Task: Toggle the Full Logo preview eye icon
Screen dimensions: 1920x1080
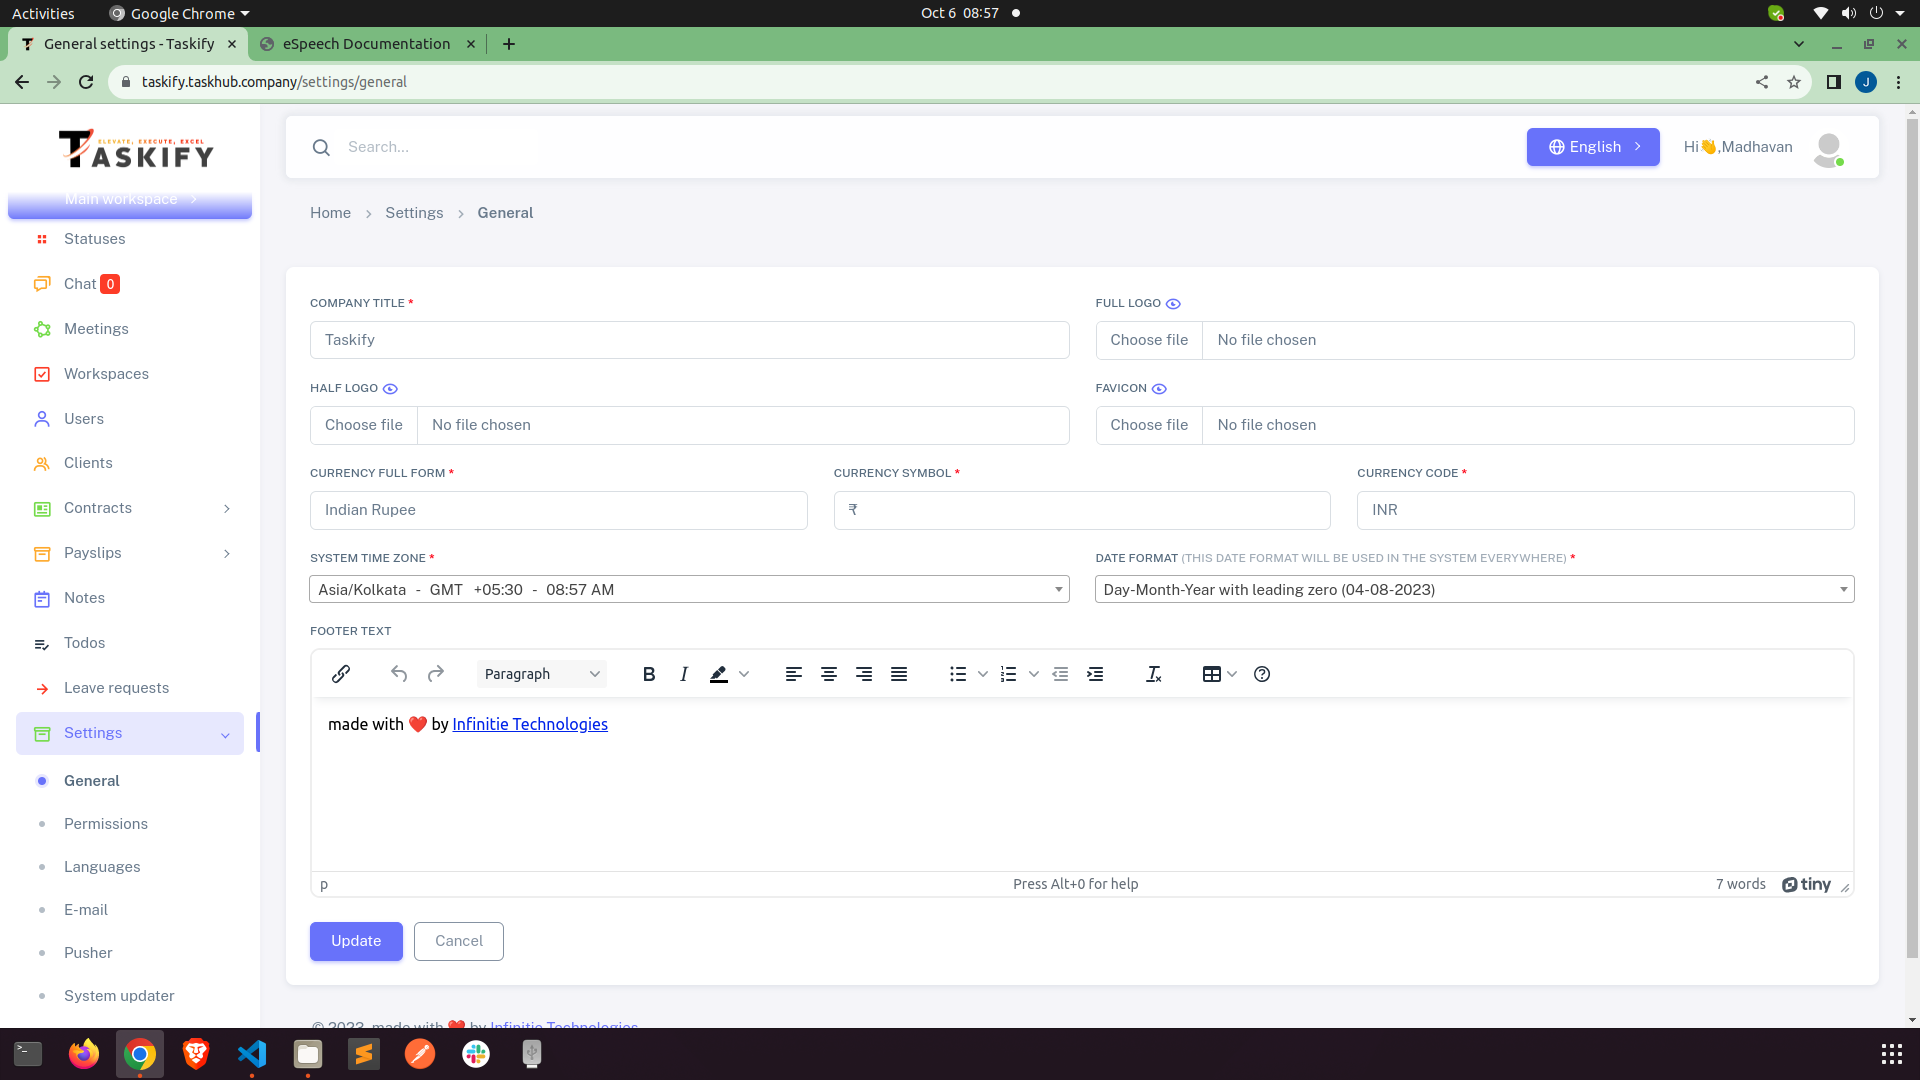Action: [x=1173, y=304]
